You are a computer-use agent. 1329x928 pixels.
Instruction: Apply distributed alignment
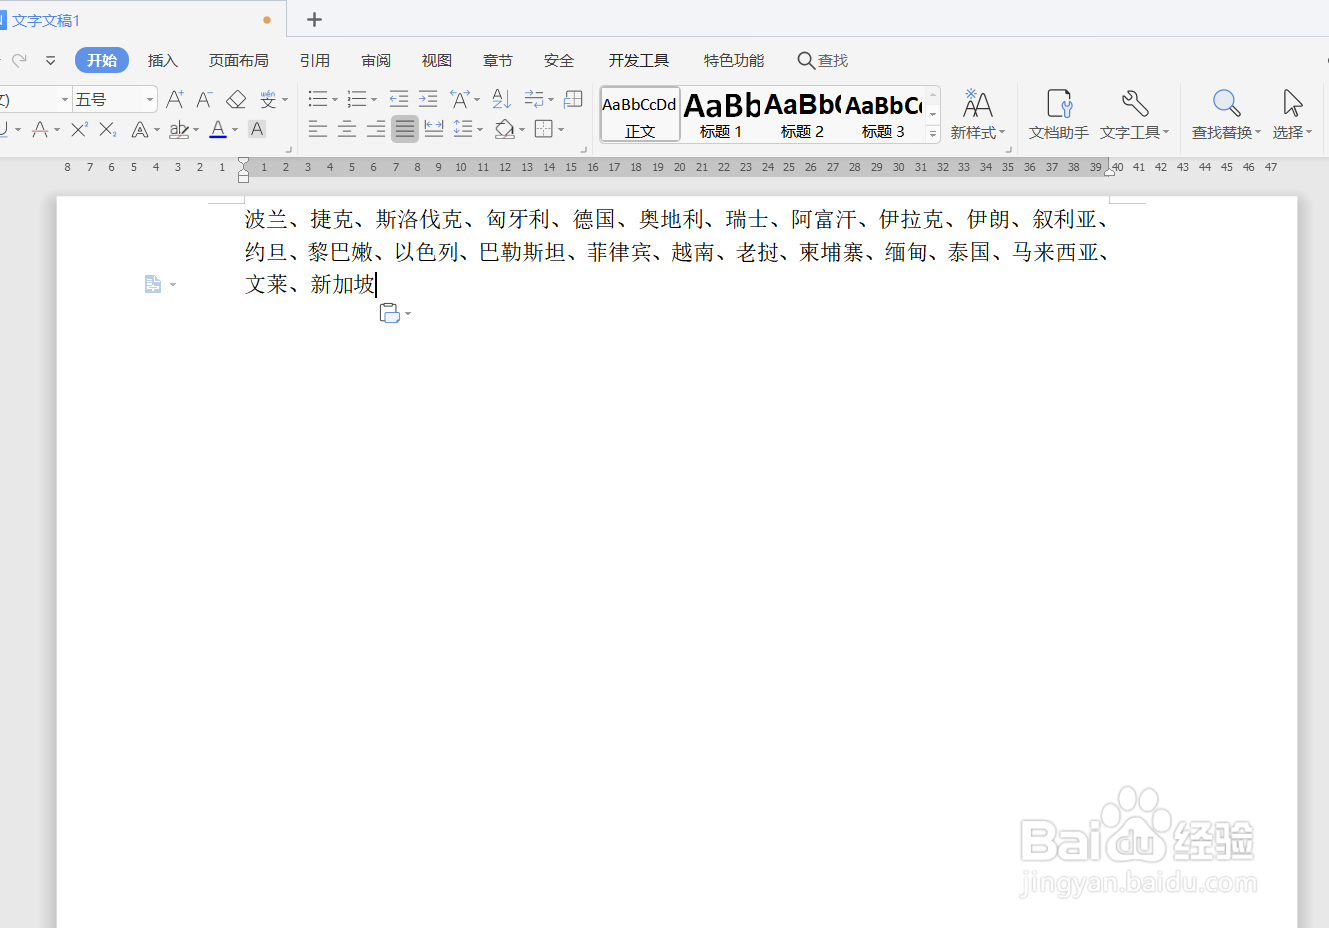click(x=434, y=129)
